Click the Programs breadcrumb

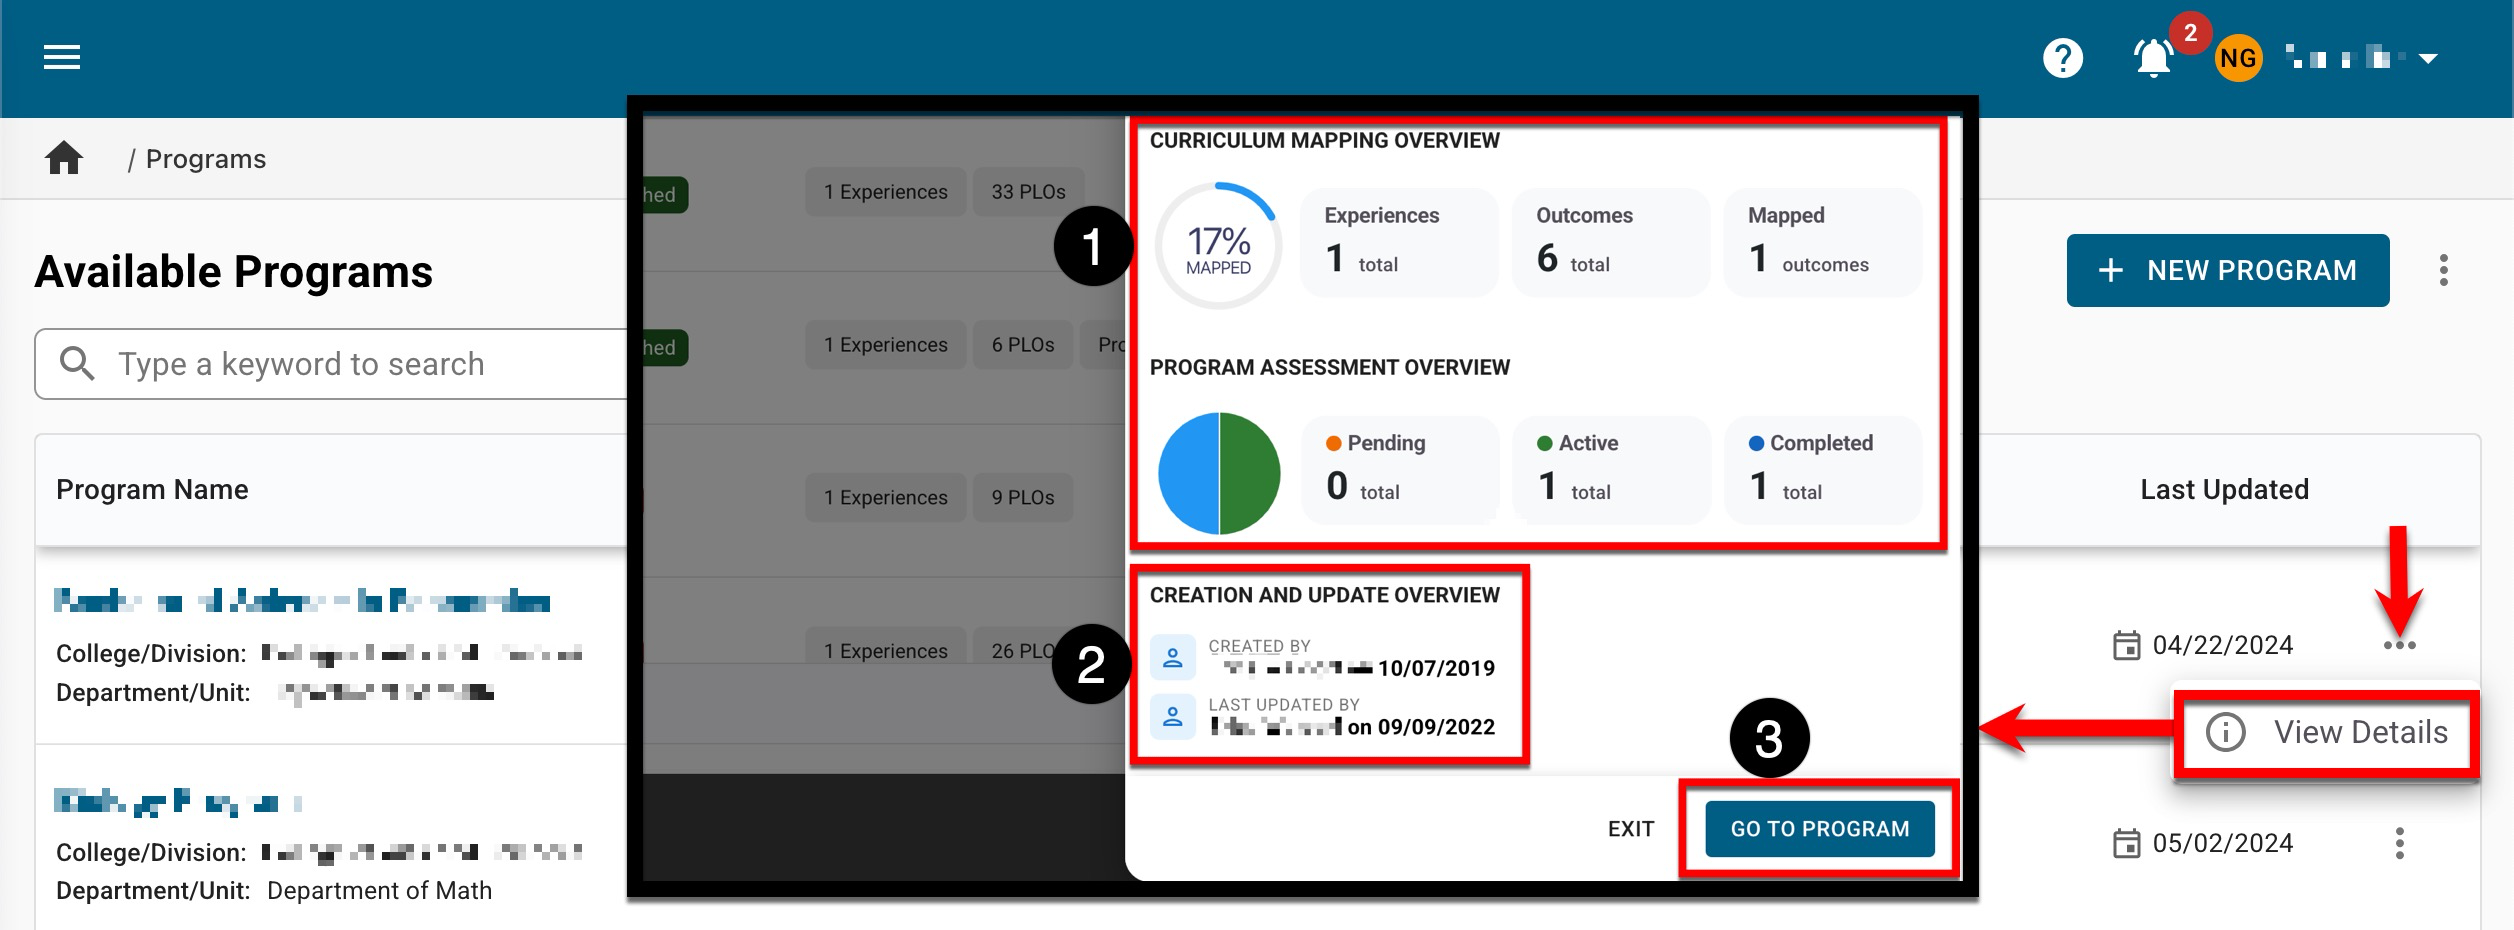tap(205, 159)
